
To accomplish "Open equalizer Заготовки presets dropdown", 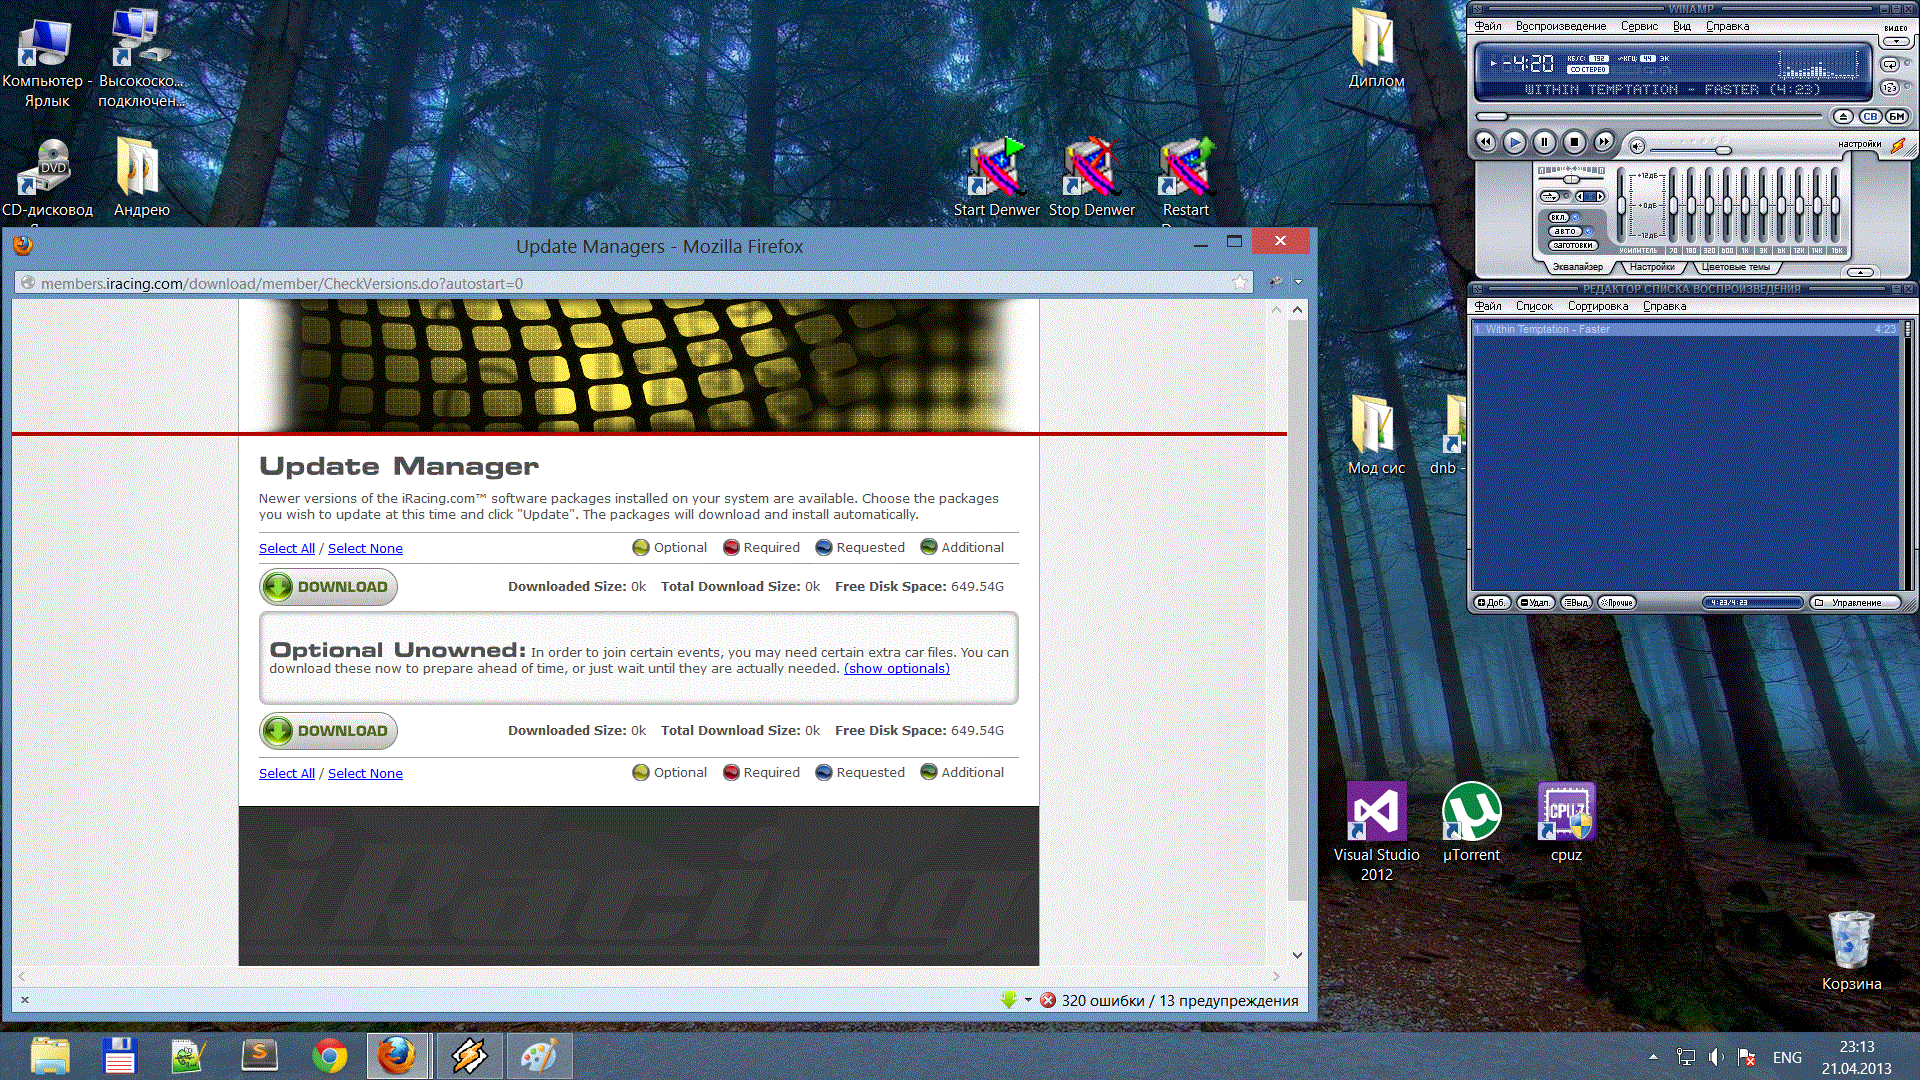I will pos(1572,245).
